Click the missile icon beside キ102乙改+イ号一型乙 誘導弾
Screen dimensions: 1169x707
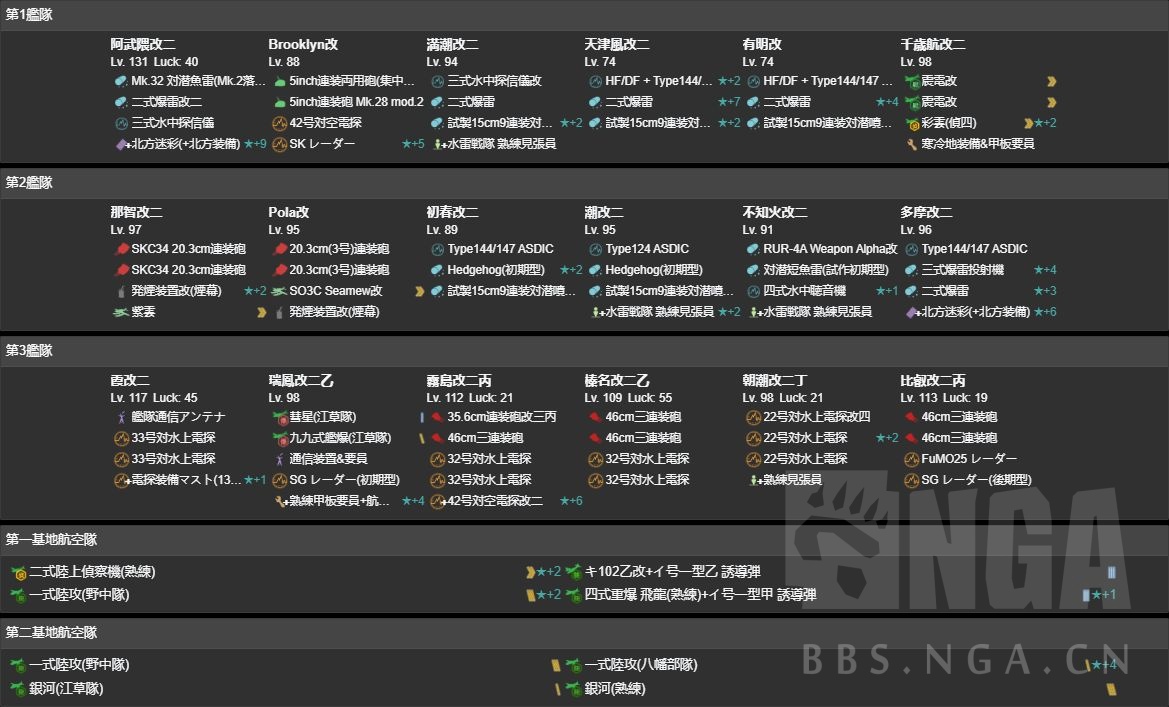click(x=573, y=573)
